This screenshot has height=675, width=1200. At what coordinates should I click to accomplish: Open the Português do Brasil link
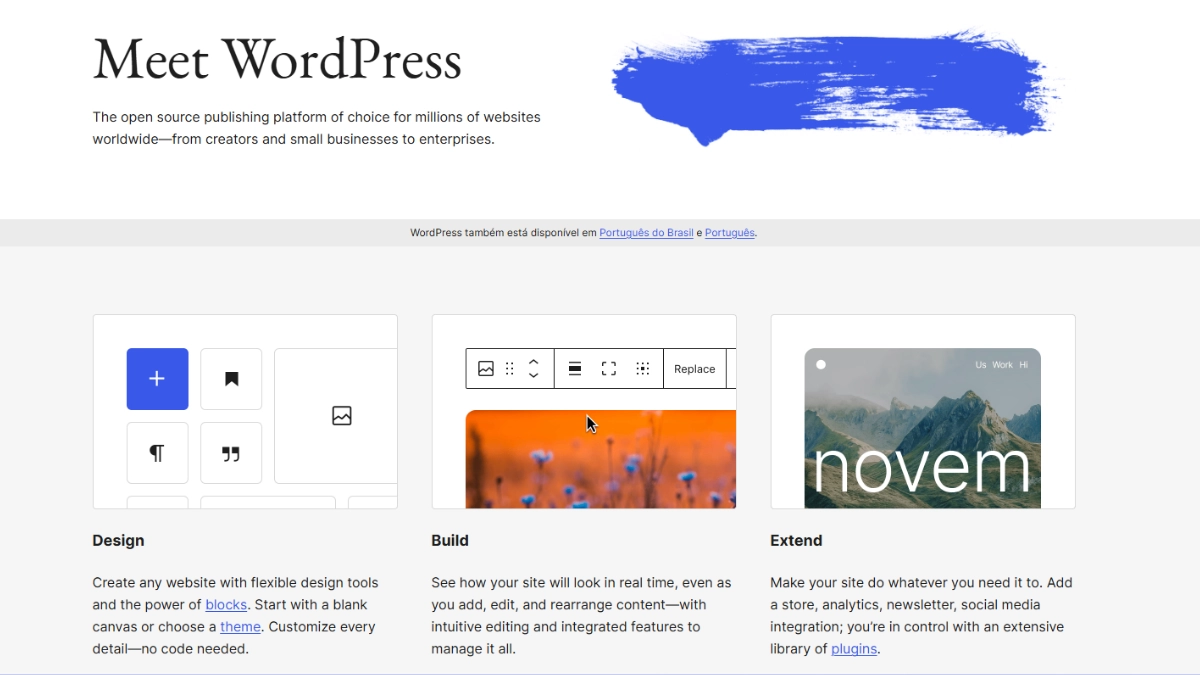pos(646,233)
